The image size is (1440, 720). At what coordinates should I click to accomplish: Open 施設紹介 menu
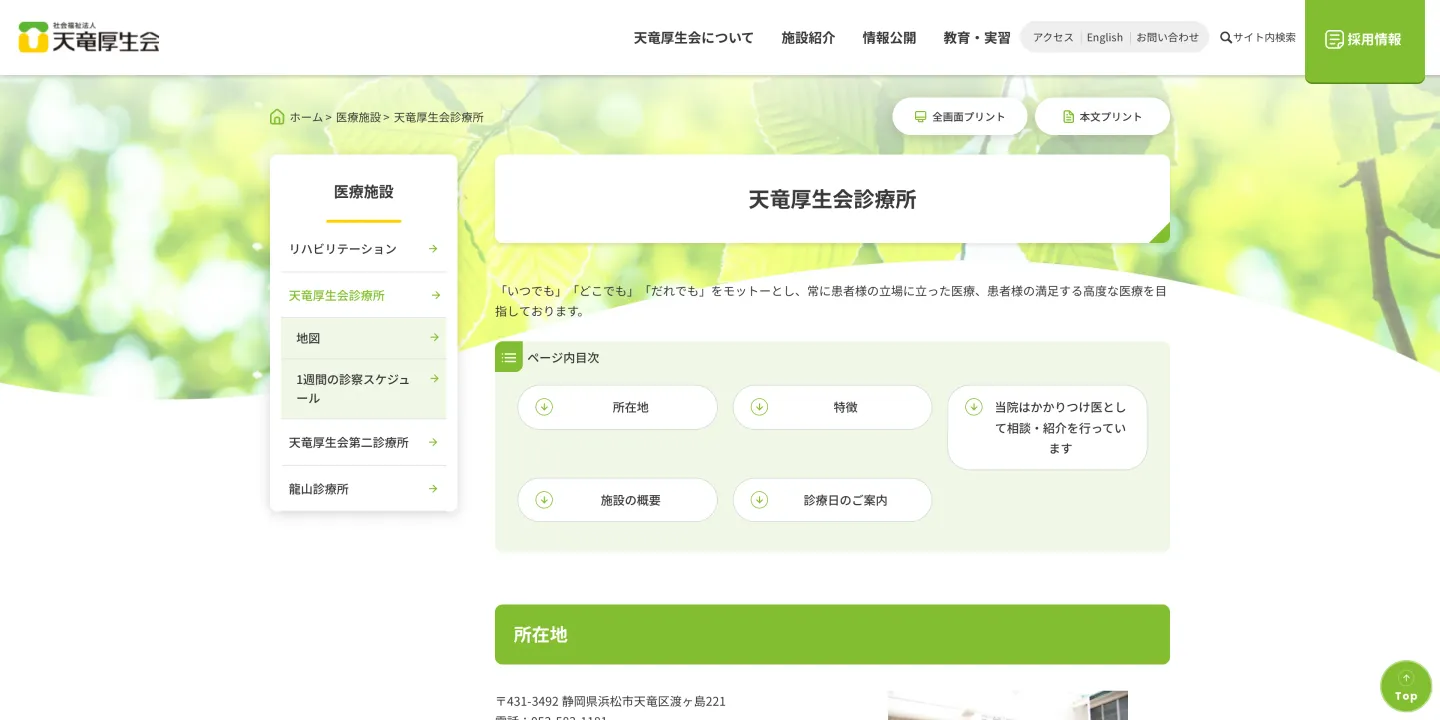coord(808,38)
